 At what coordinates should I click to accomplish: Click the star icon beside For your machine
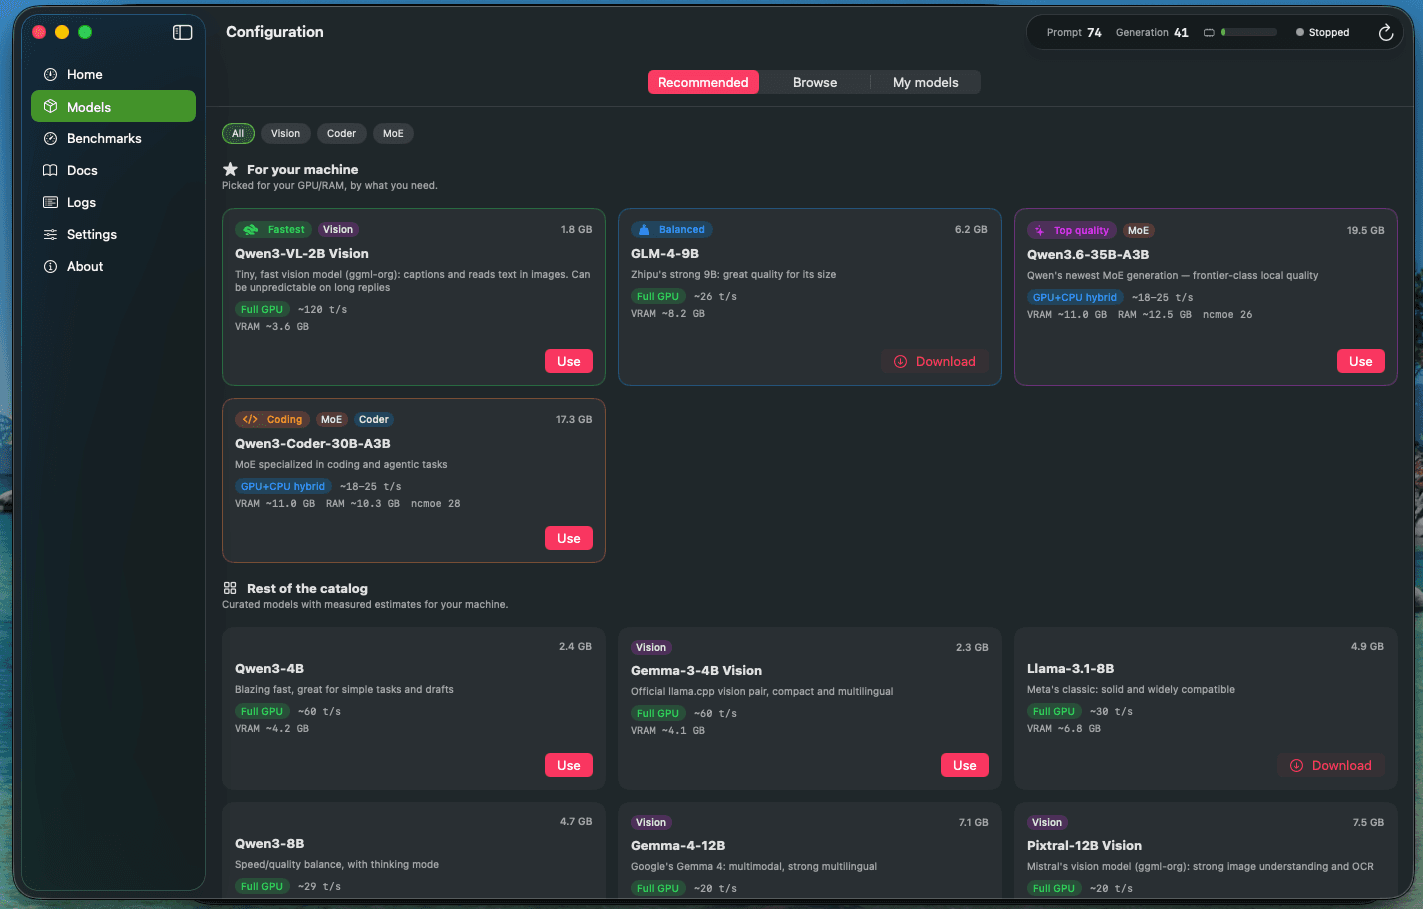tap(230, 169)
